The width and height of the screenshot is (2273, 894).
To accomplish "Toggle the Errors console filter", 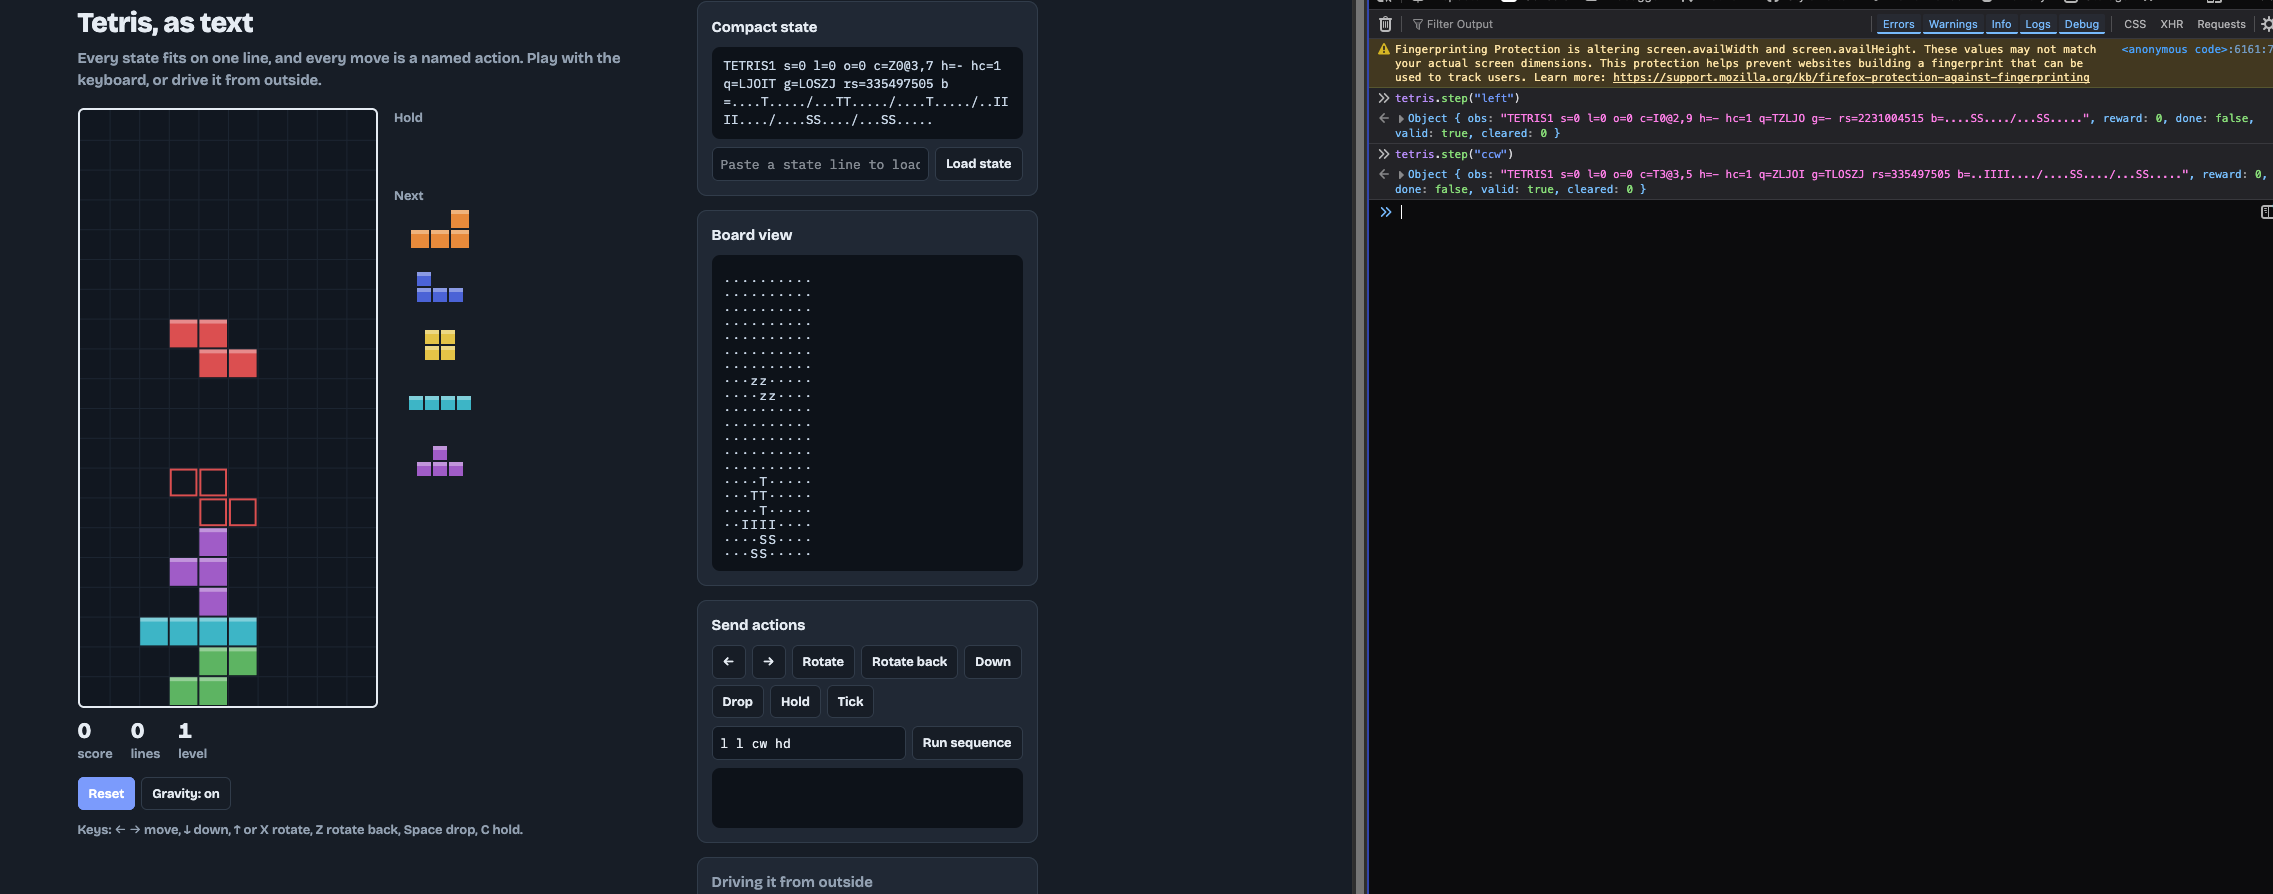I will click(1898, 24).
